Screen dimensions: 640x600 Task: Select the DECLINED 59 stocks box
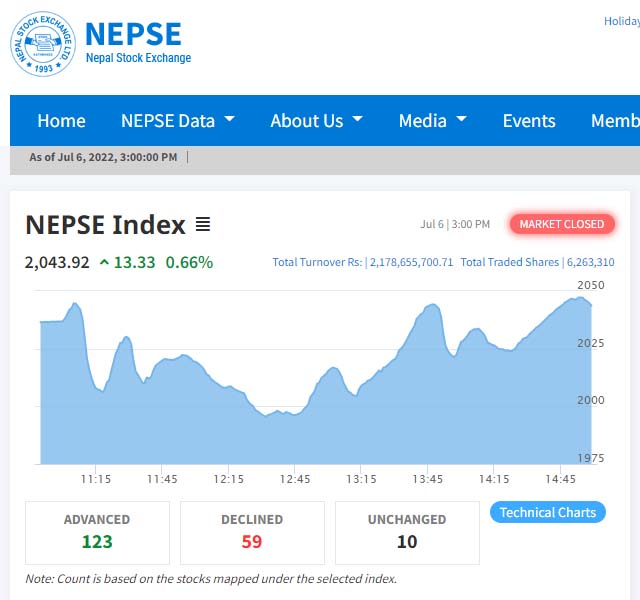click(x=252, y=532)
